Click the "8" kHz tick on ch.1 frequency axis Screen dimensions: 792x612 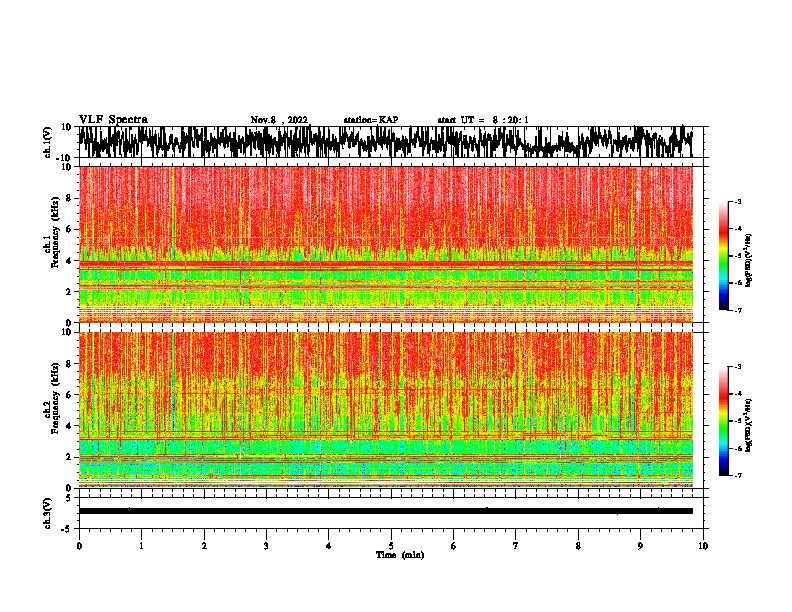tap(69, 198)
